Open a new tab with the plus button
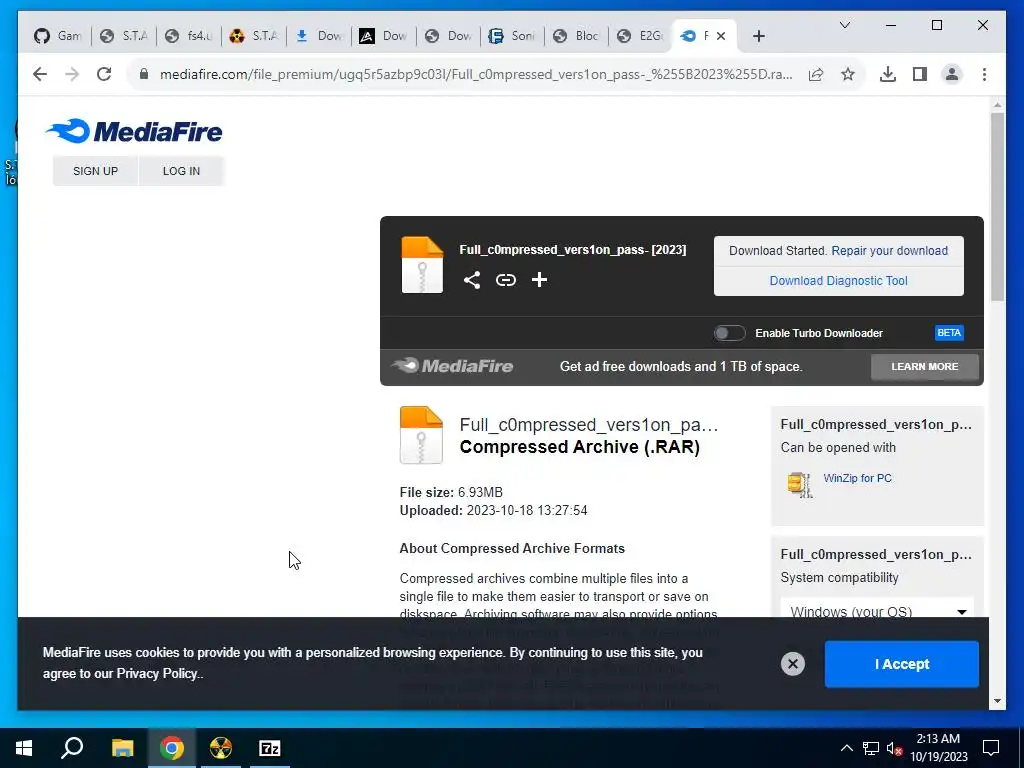 (758, 36)
